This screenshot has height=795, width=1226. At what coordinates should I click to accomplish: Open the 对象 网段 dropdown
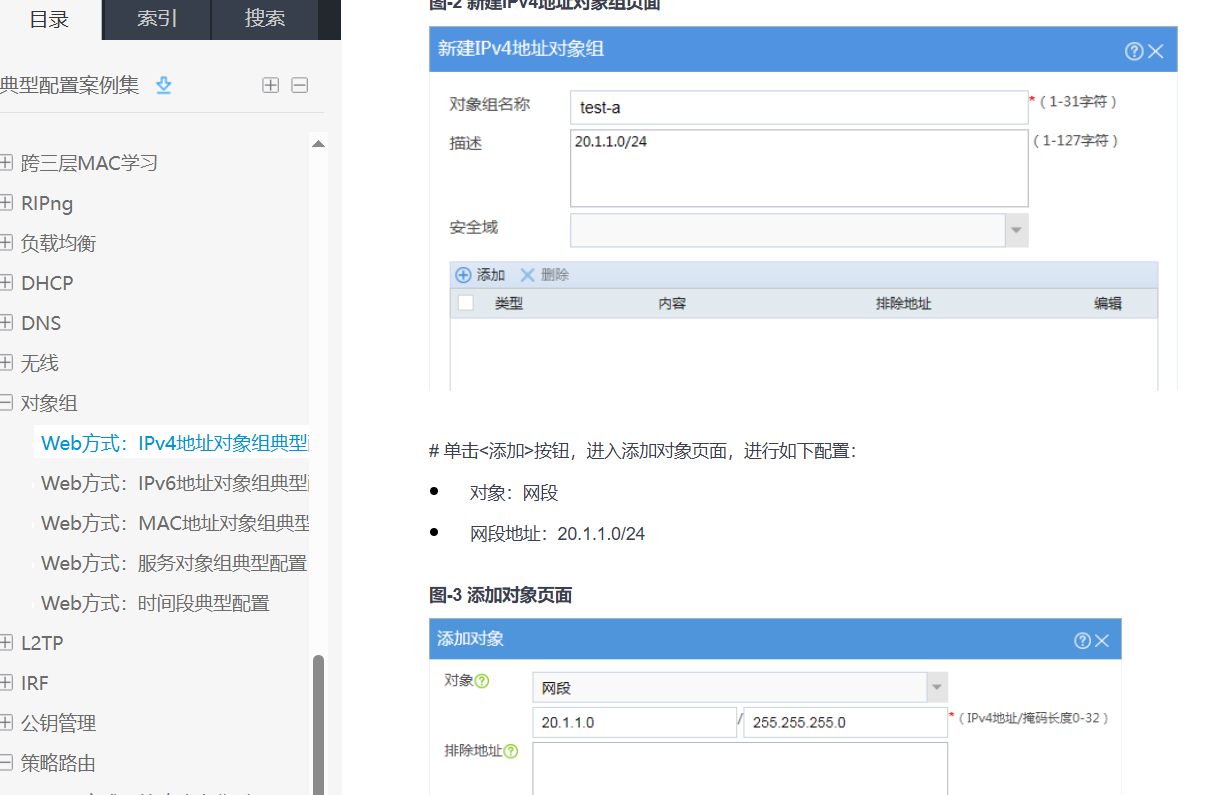[936, 688]
